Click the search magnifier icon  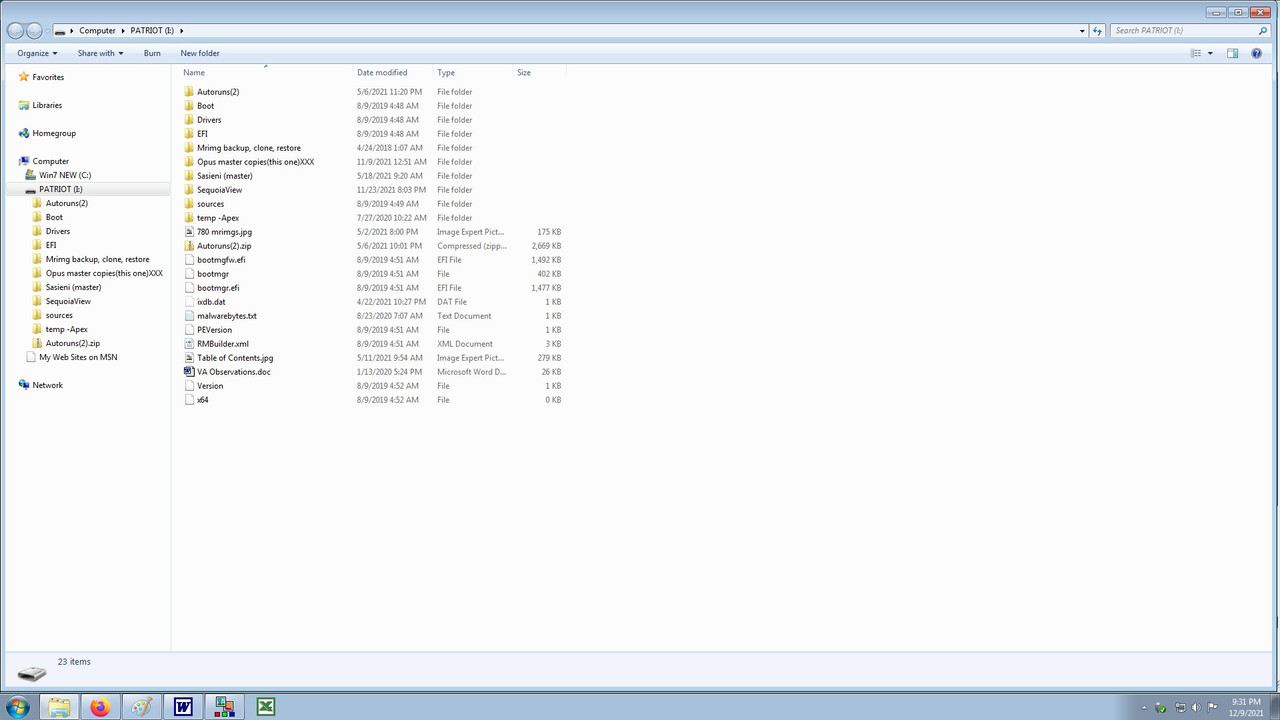[1264, 31]
